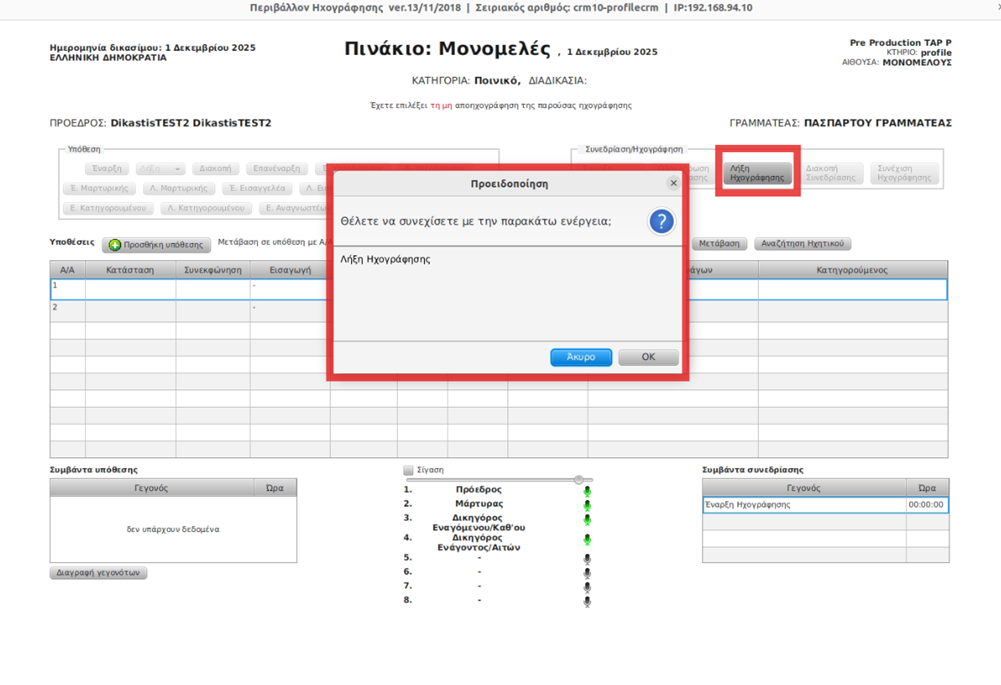The image size is (1001, 685).
Task: Close the Προειδοποίηση dialog with X
Action: pos(673,183)
